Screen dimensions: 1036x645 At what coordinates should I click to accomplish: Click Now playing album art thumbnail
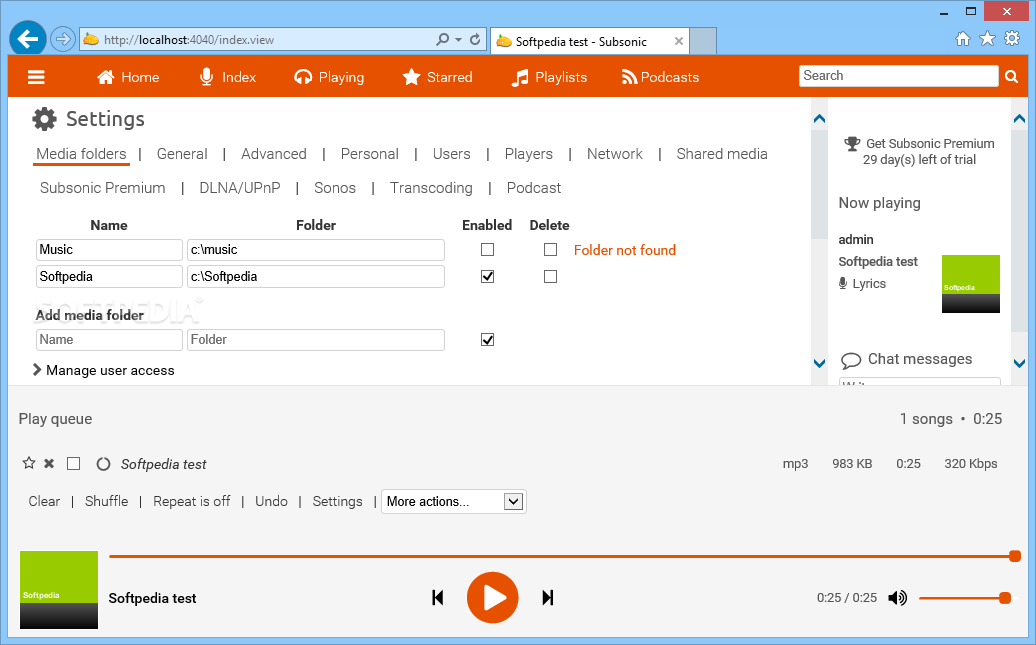pos(971,284)
